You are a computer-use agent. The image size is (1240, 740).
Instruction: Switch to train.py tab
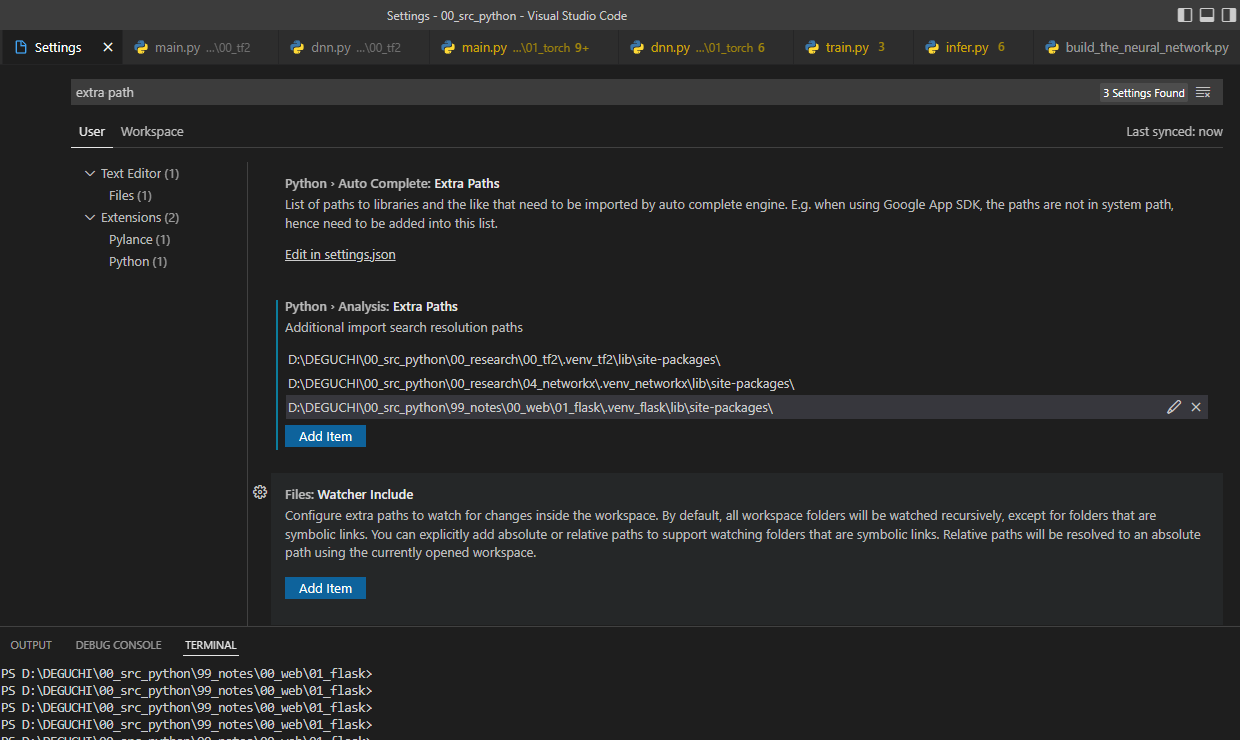pyautogui.click(x=854, y=47)
